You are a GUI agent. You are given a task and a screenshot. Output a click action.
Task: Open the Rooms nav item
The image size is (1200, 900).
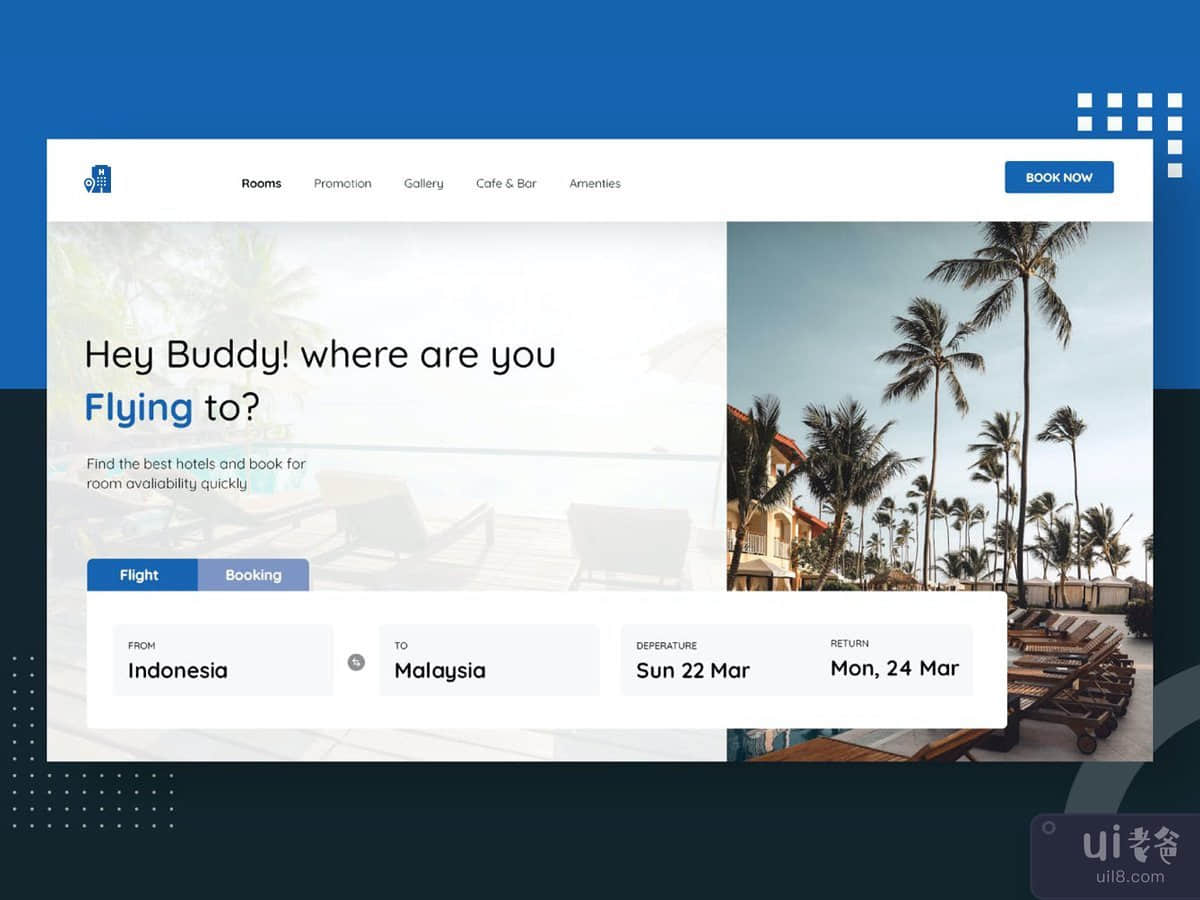click(x=261, y=184)
